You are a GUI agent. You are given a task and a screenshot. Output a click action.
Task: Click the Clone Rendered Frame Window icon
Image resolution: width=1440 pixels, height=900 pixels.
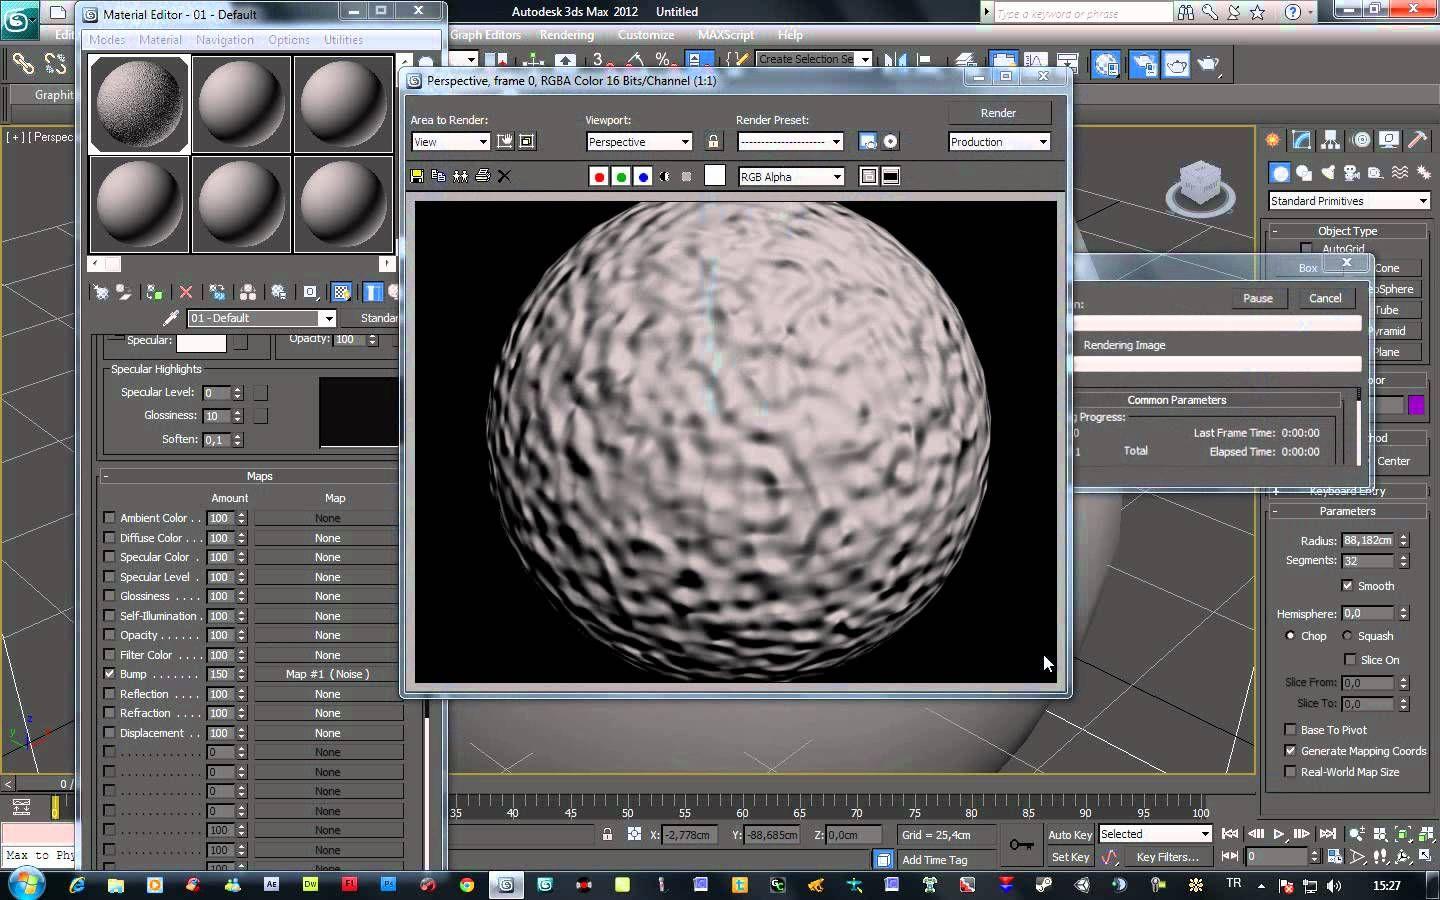(x=461, y=176)
